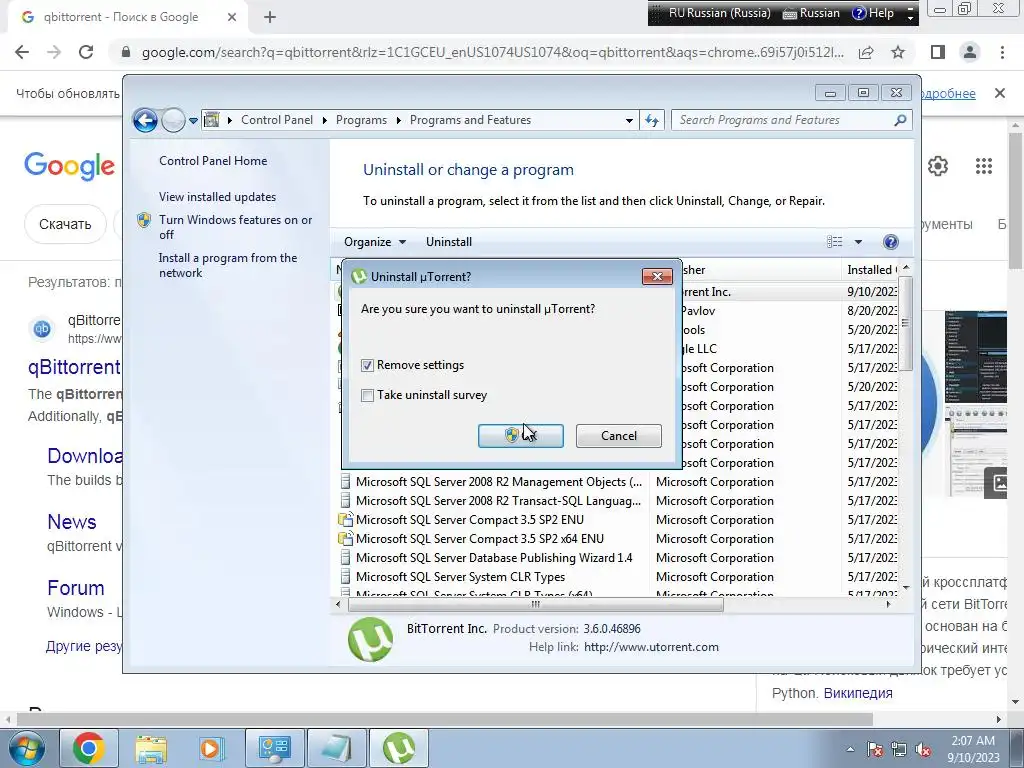This screenshot has height=768, width=1024.
Task: Refresh the Programs and Features view
Action: point(652,120)
